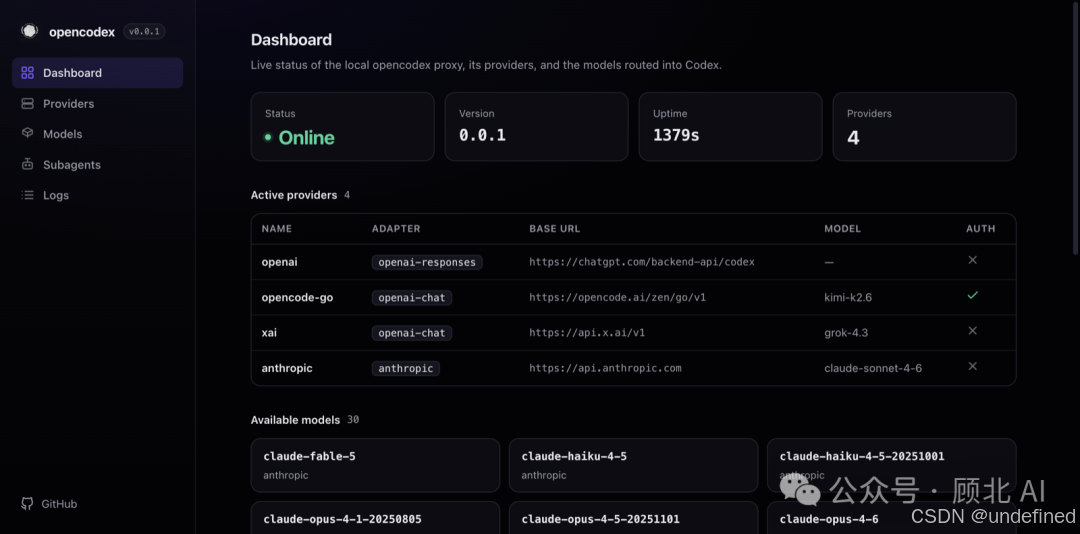Click the opencode.ai/zen/go/v1 URL
The image size is (1080, 534).
tap(618, 298)
